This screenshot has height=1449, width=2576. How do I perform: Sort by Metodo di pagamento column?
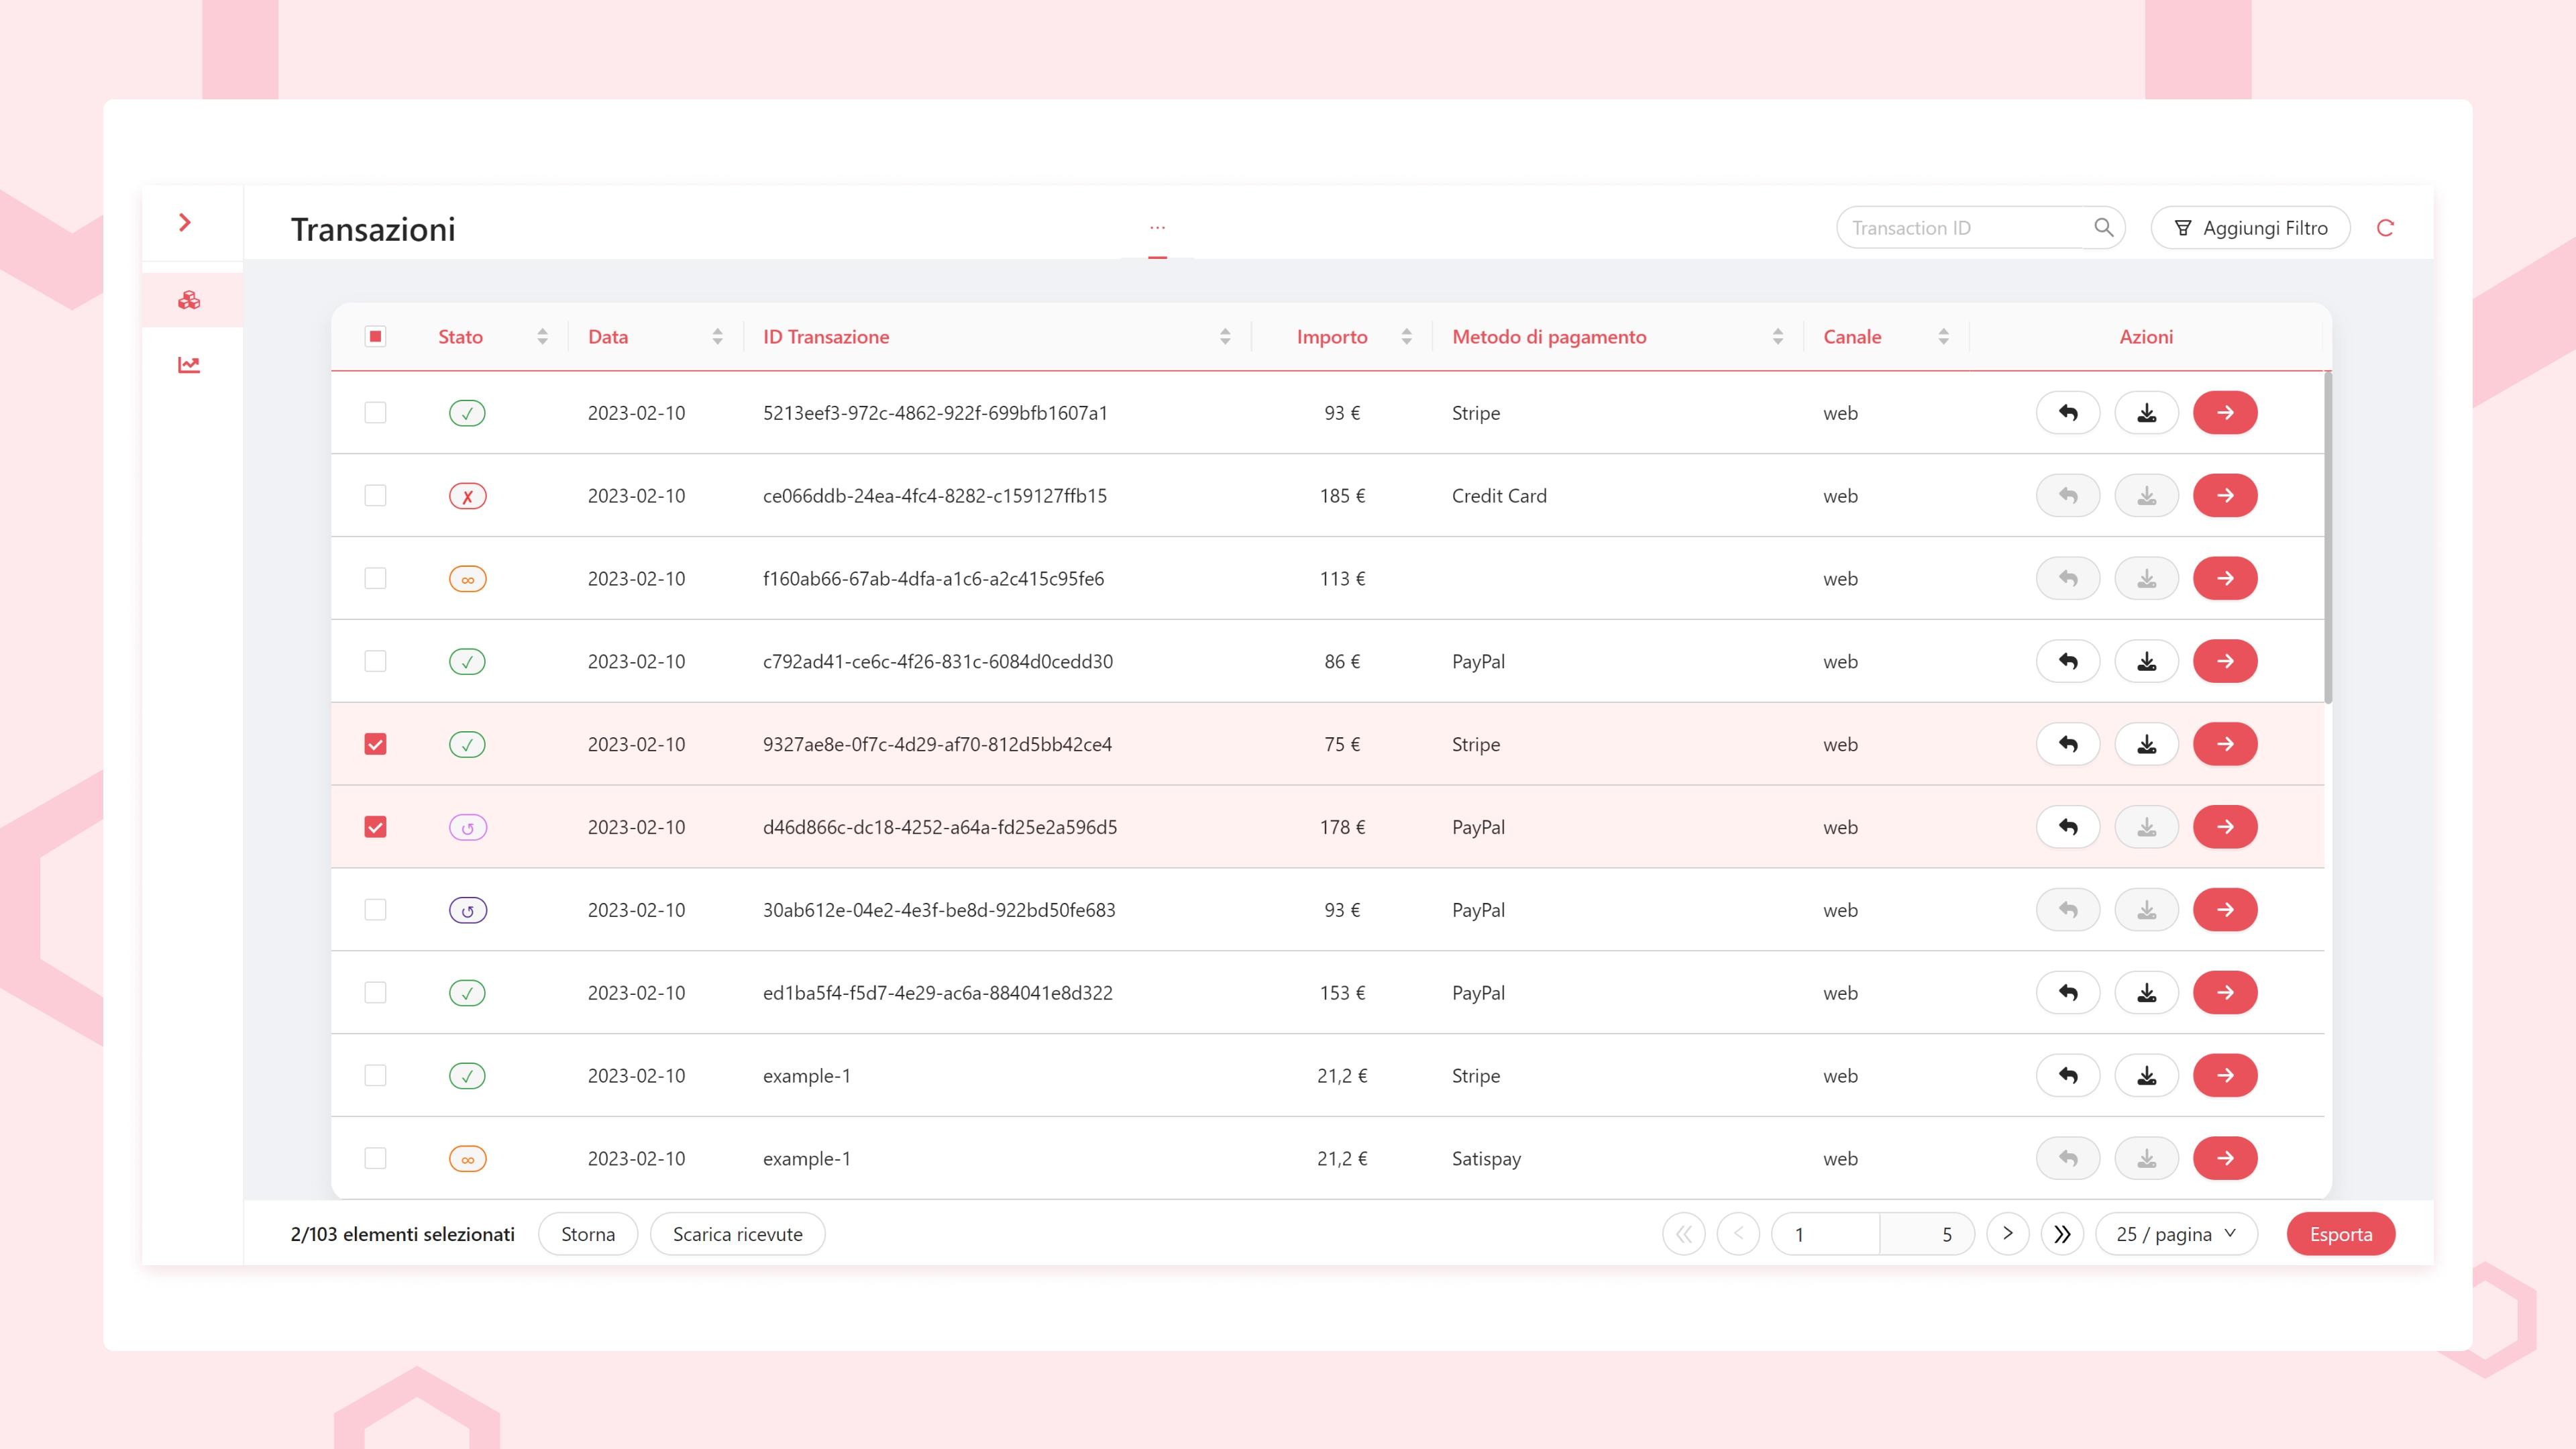point(1777,337)
